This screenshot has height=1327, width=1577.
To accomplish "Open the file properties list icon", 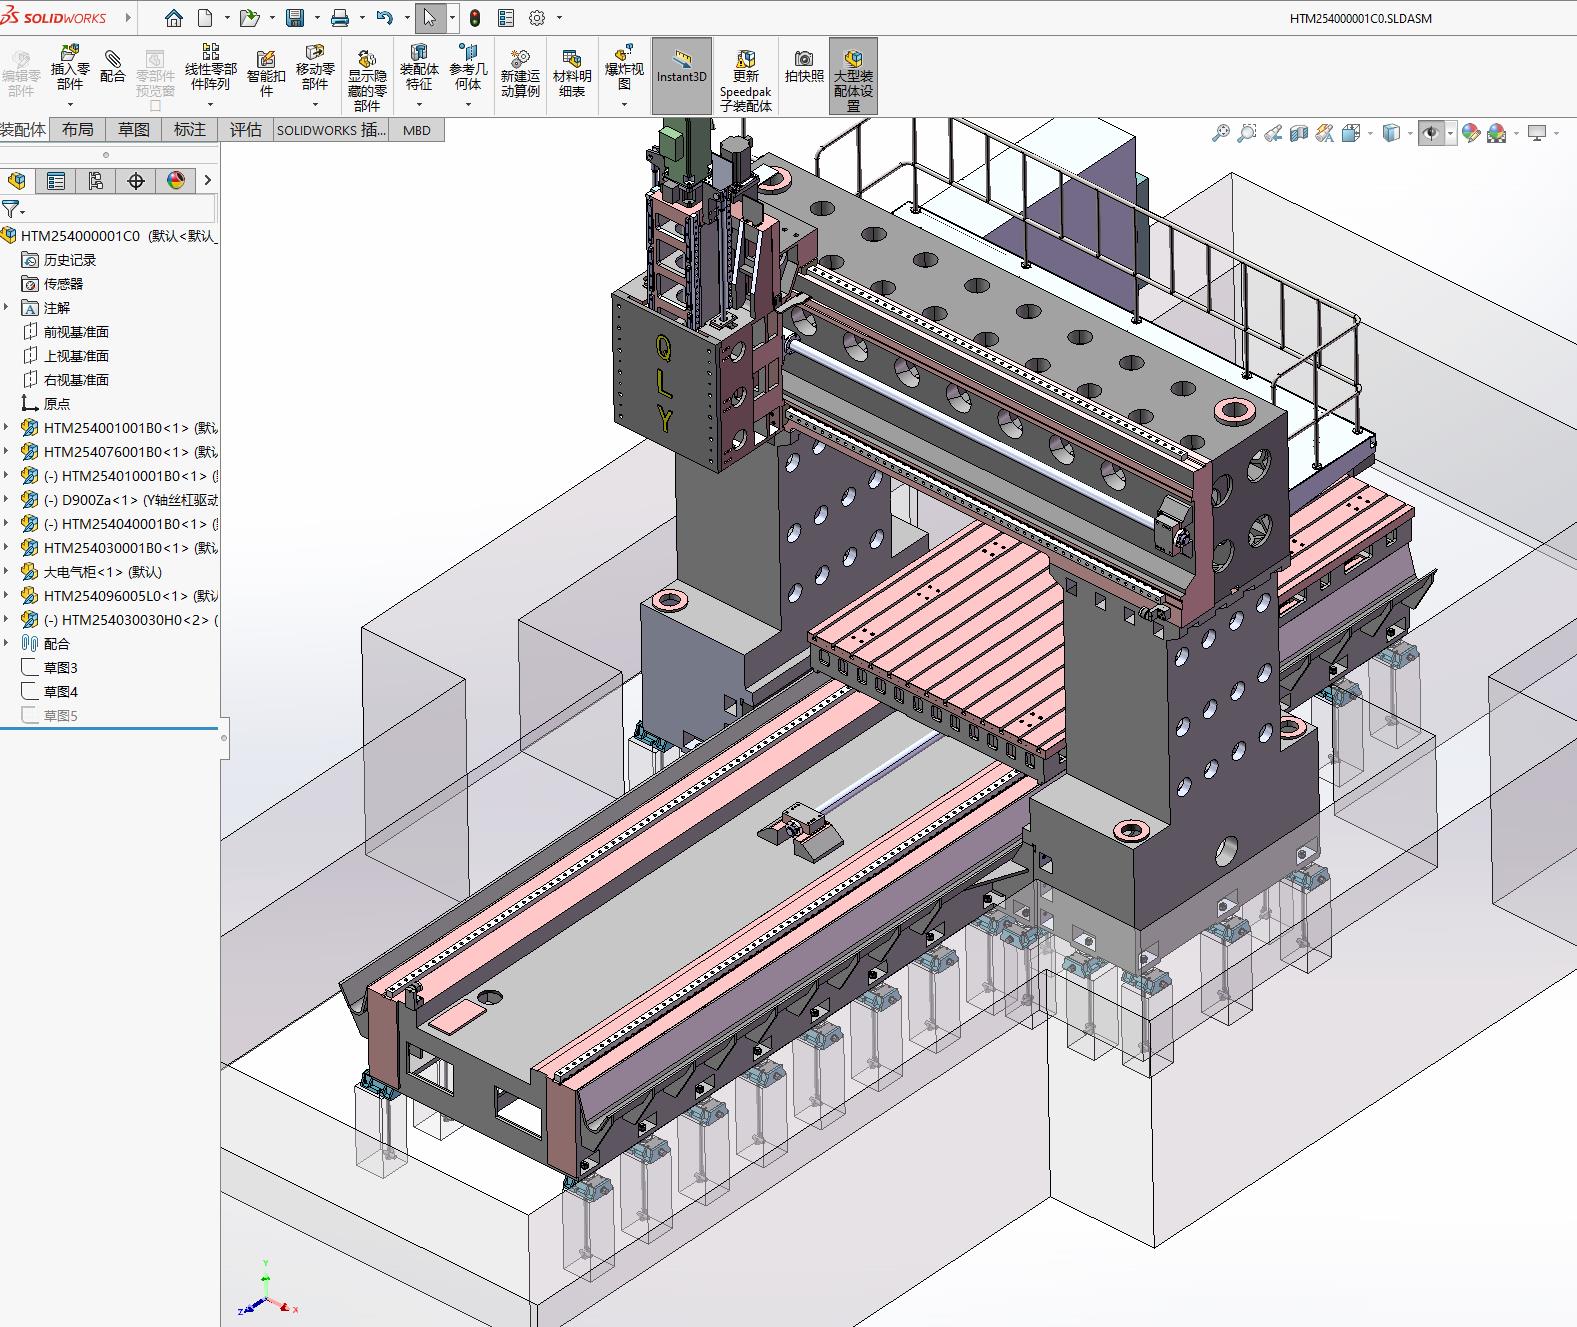I will click(x=506, y=18).
